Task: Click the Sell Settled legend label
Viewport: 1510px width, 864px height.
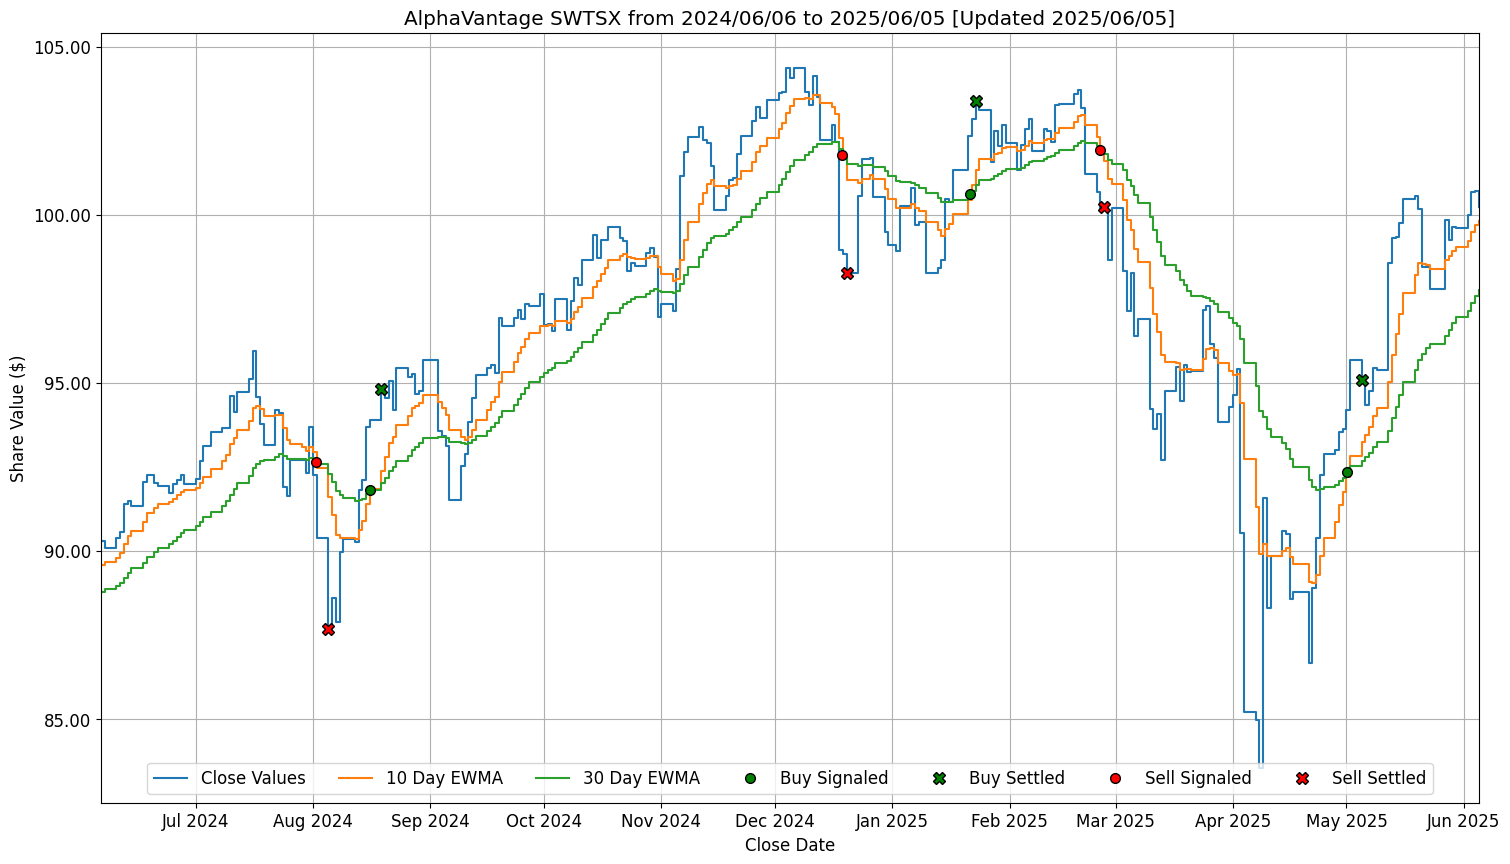Action: click(1379, 778)
